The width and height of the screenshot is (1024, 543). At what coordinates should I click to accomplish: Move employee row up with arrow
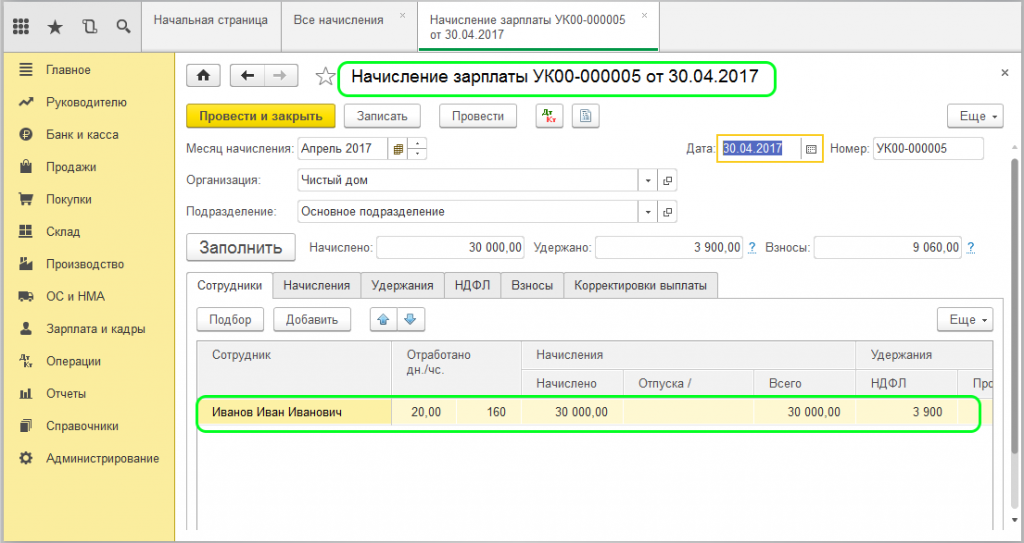[384, 319]
